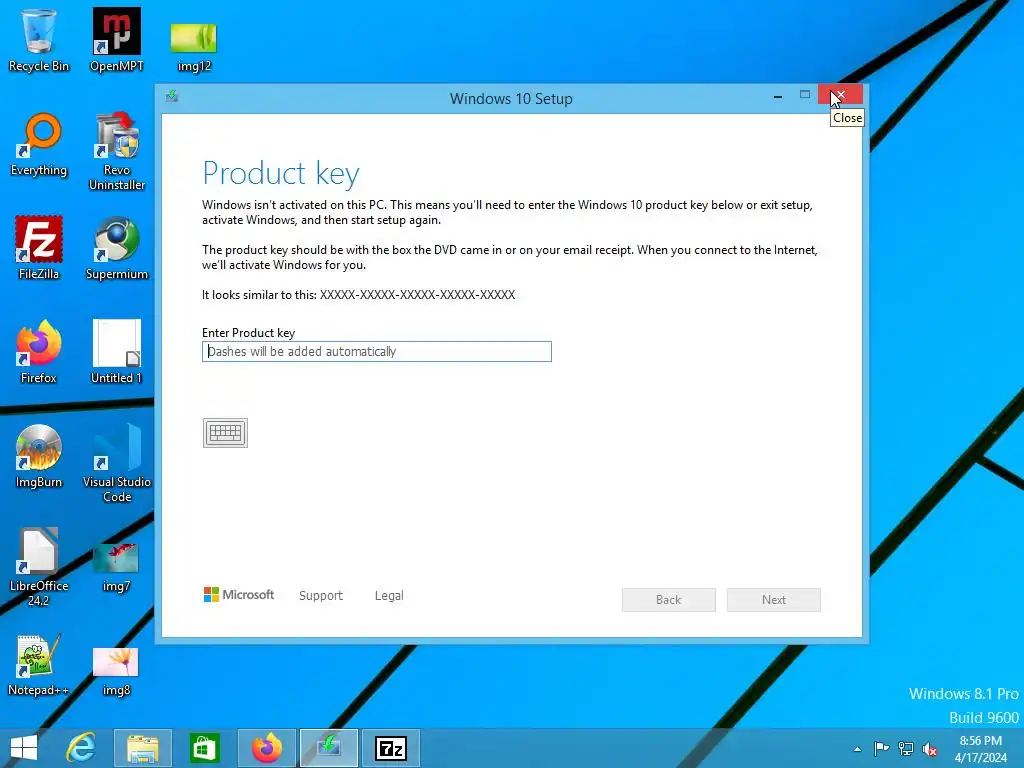Select the Visual Studio Code shortcut
The image size is (1024, 768).
(x=117, y=463)
